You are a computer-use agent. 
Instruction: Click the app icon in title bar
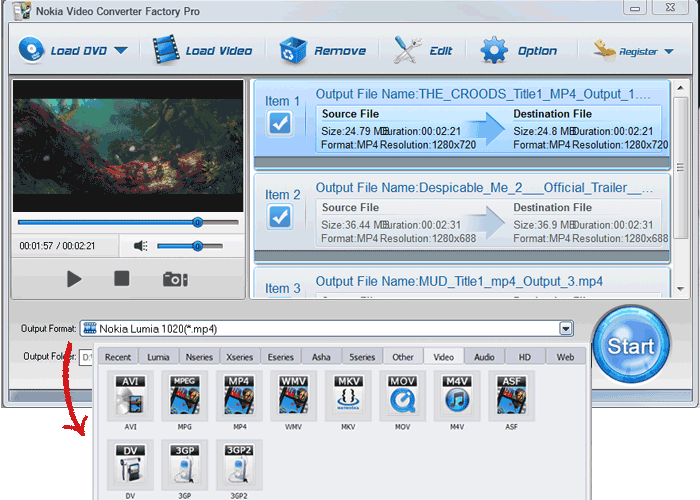pyautogui.click(x=22, y=11)
